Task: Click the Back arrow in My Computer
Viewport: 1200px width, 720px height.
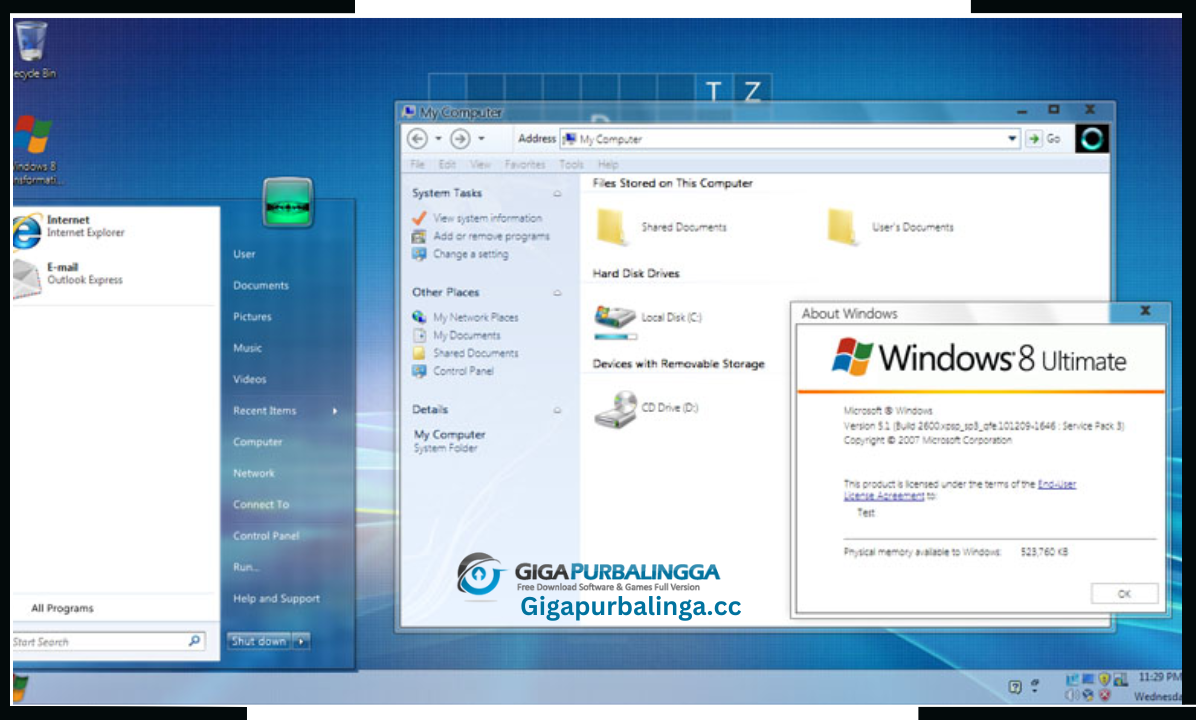Action: tap(418, 139)
